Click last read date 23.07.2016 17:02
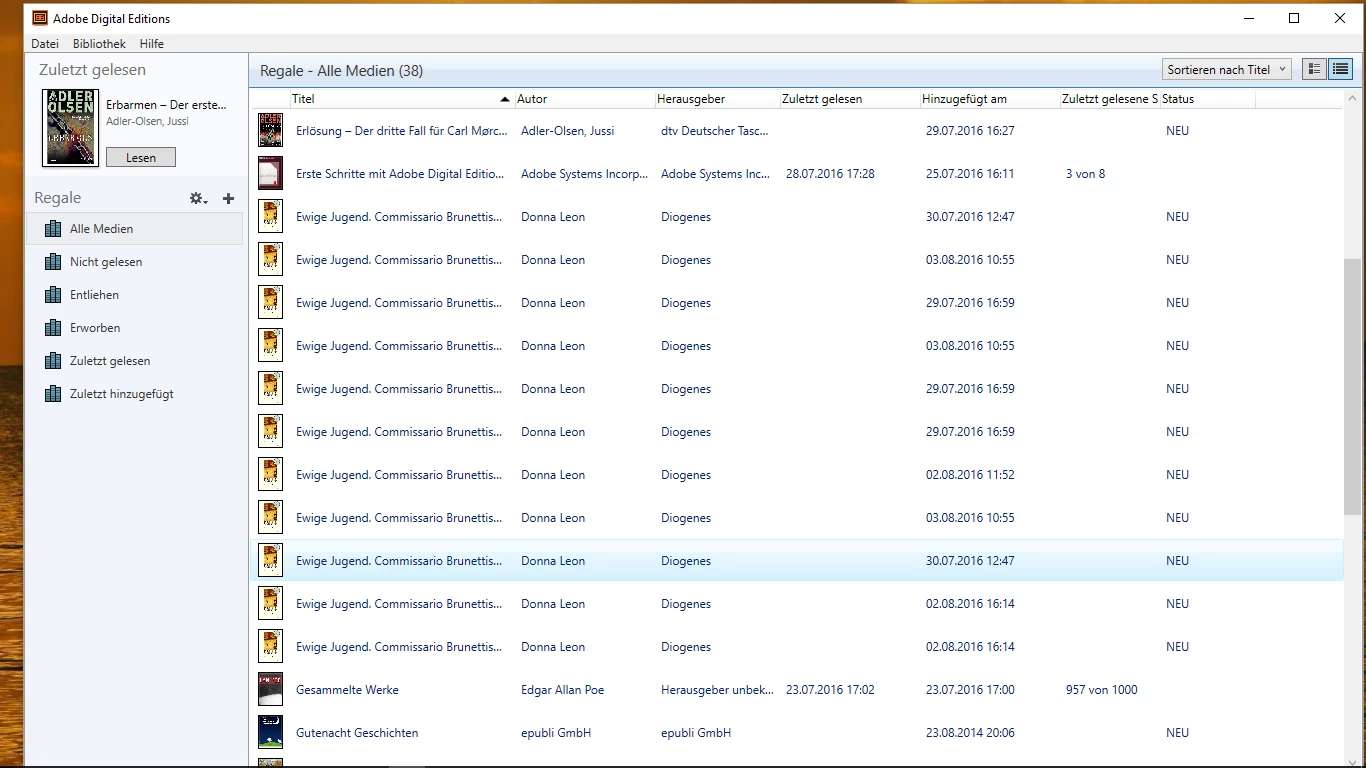 coord(830,690)
